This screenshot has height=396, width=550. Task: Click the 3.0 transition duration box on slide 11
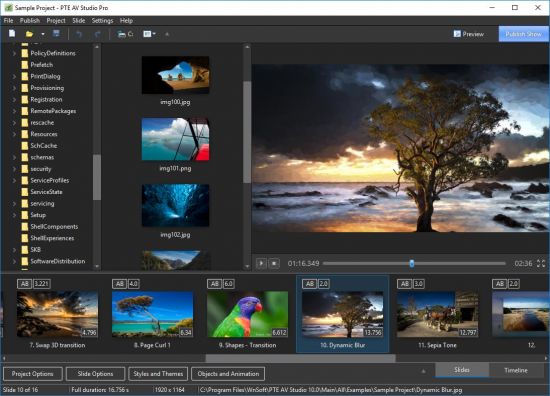click(418, 284)
